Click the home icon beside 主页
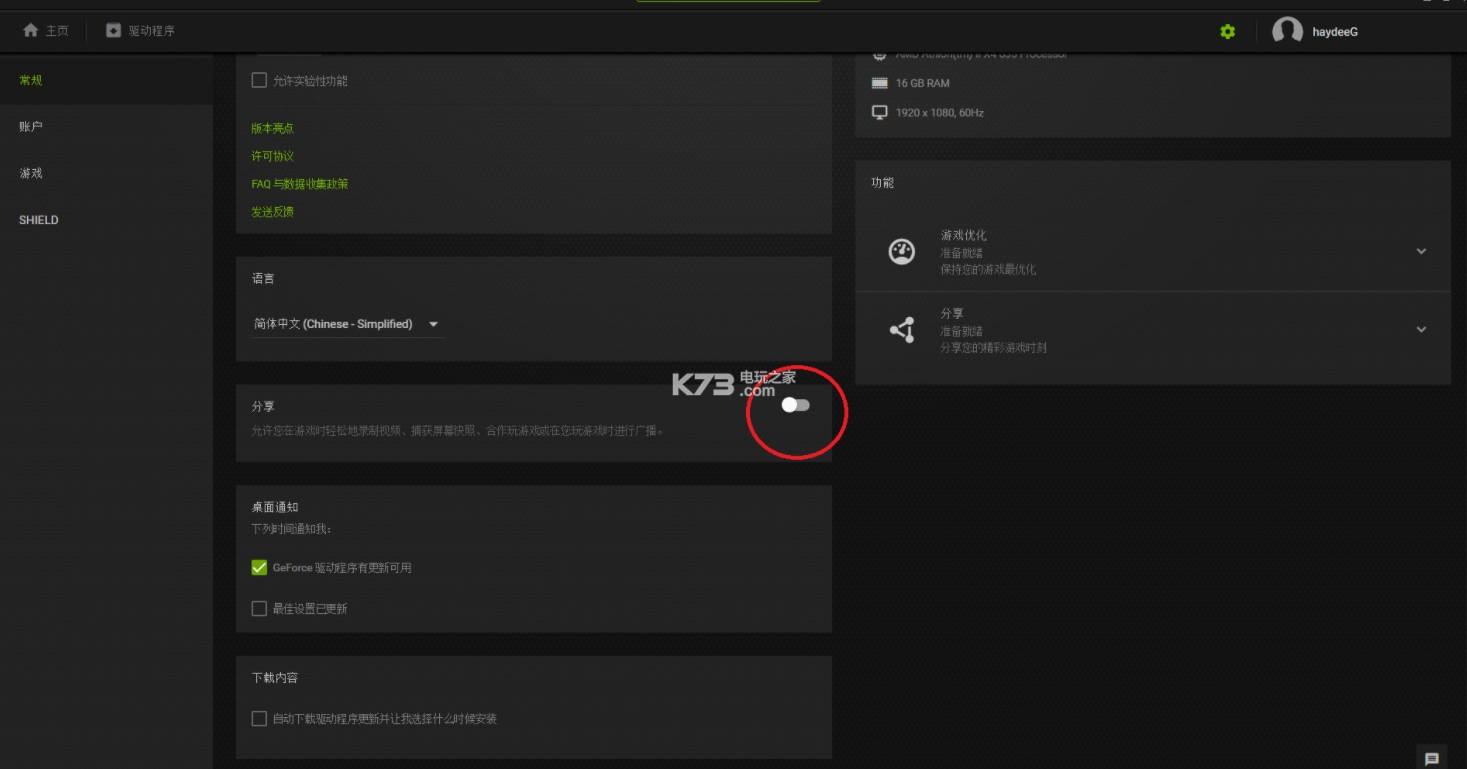This screenshot has height=769, width=1467. coord(31,31)
